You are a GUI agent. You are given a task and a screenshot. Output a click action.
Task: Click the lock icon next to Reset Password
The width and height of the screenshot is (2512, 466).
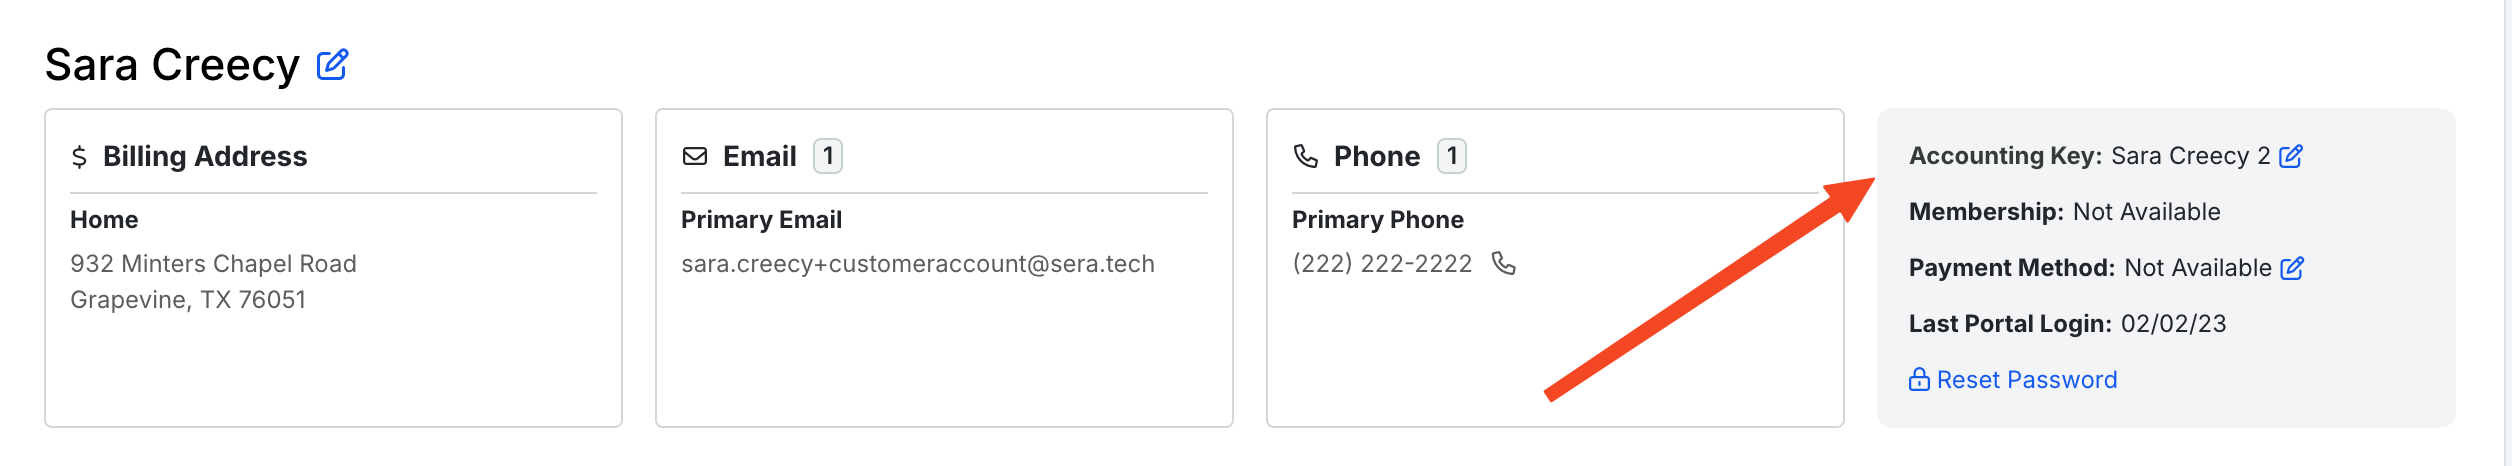point(1919,379)
